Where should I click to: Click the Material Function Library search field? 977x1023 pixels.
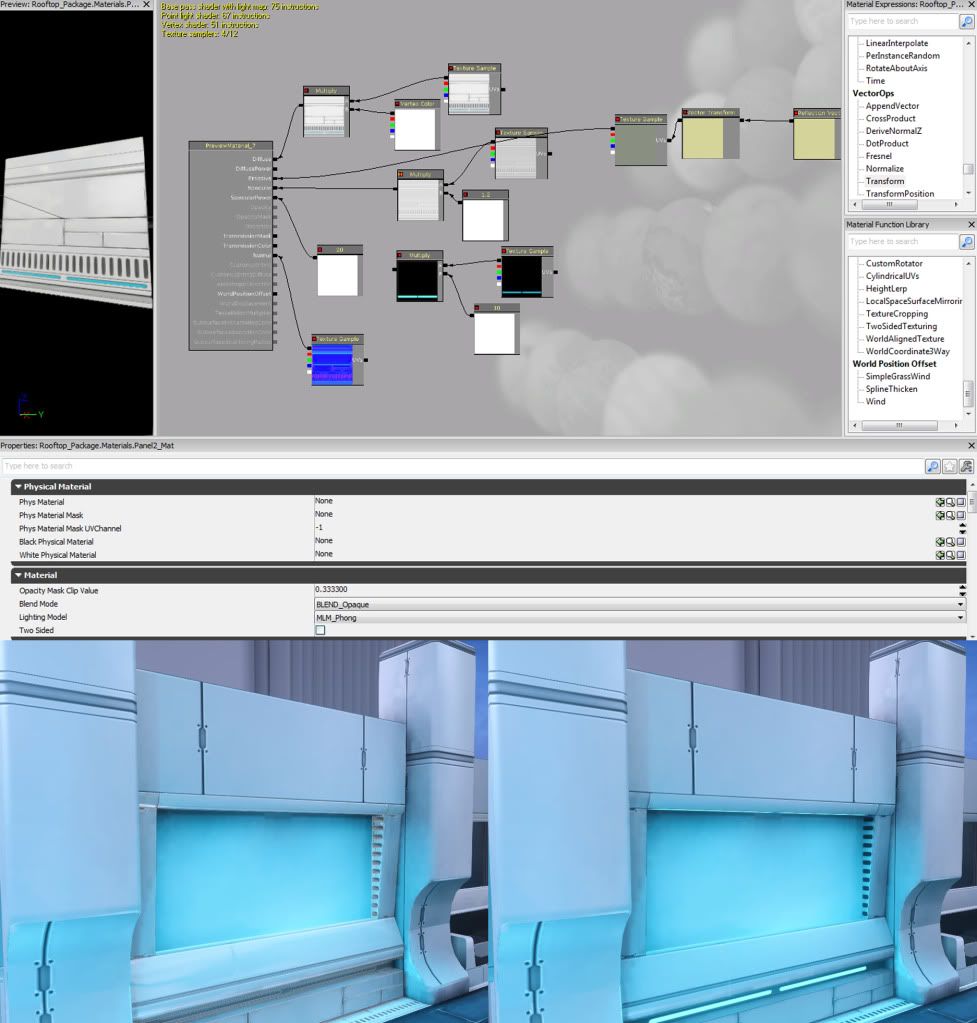click(x=903, y=242)
